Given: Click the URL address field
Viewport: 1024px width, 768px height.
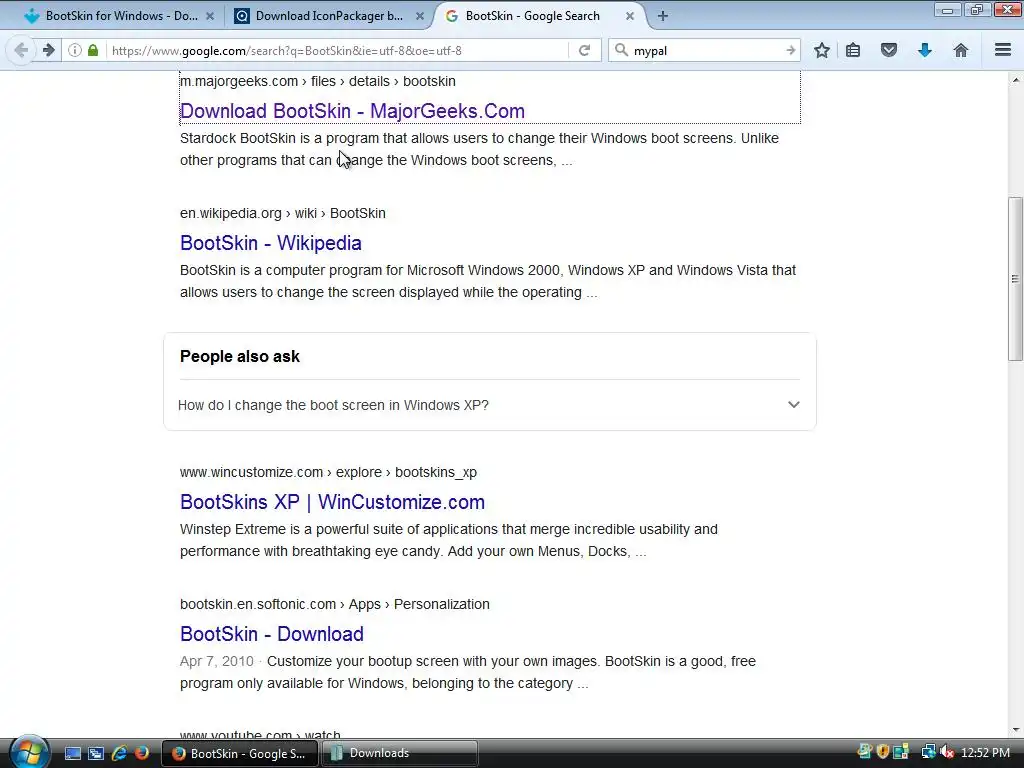Looking at the screenshot, I should [x=336, y=50].
